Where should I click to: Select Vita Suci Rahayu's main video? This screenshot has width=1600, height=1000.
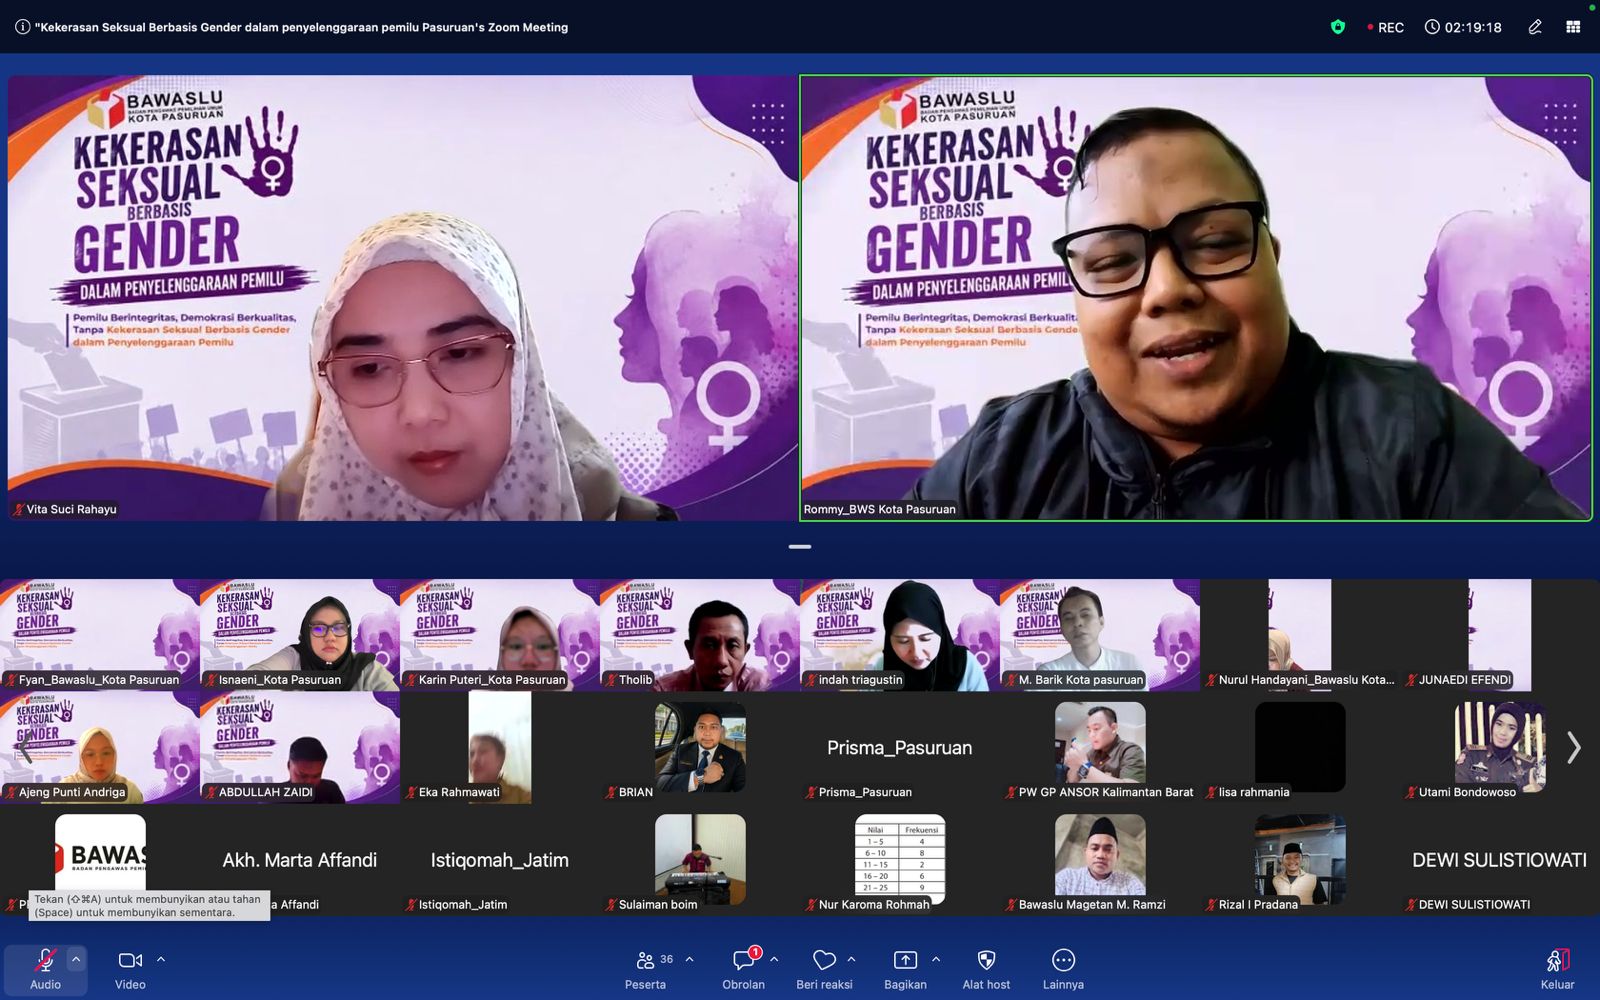[403, 298]
